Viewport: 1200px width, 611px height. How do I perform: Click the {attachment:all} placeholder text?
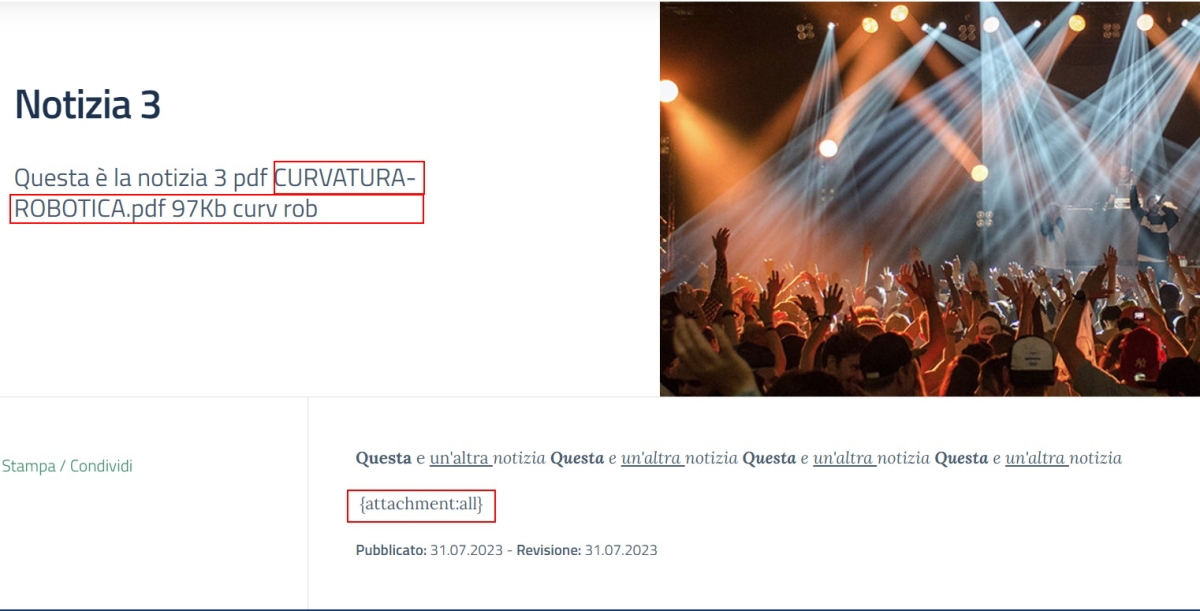point(421,505)
